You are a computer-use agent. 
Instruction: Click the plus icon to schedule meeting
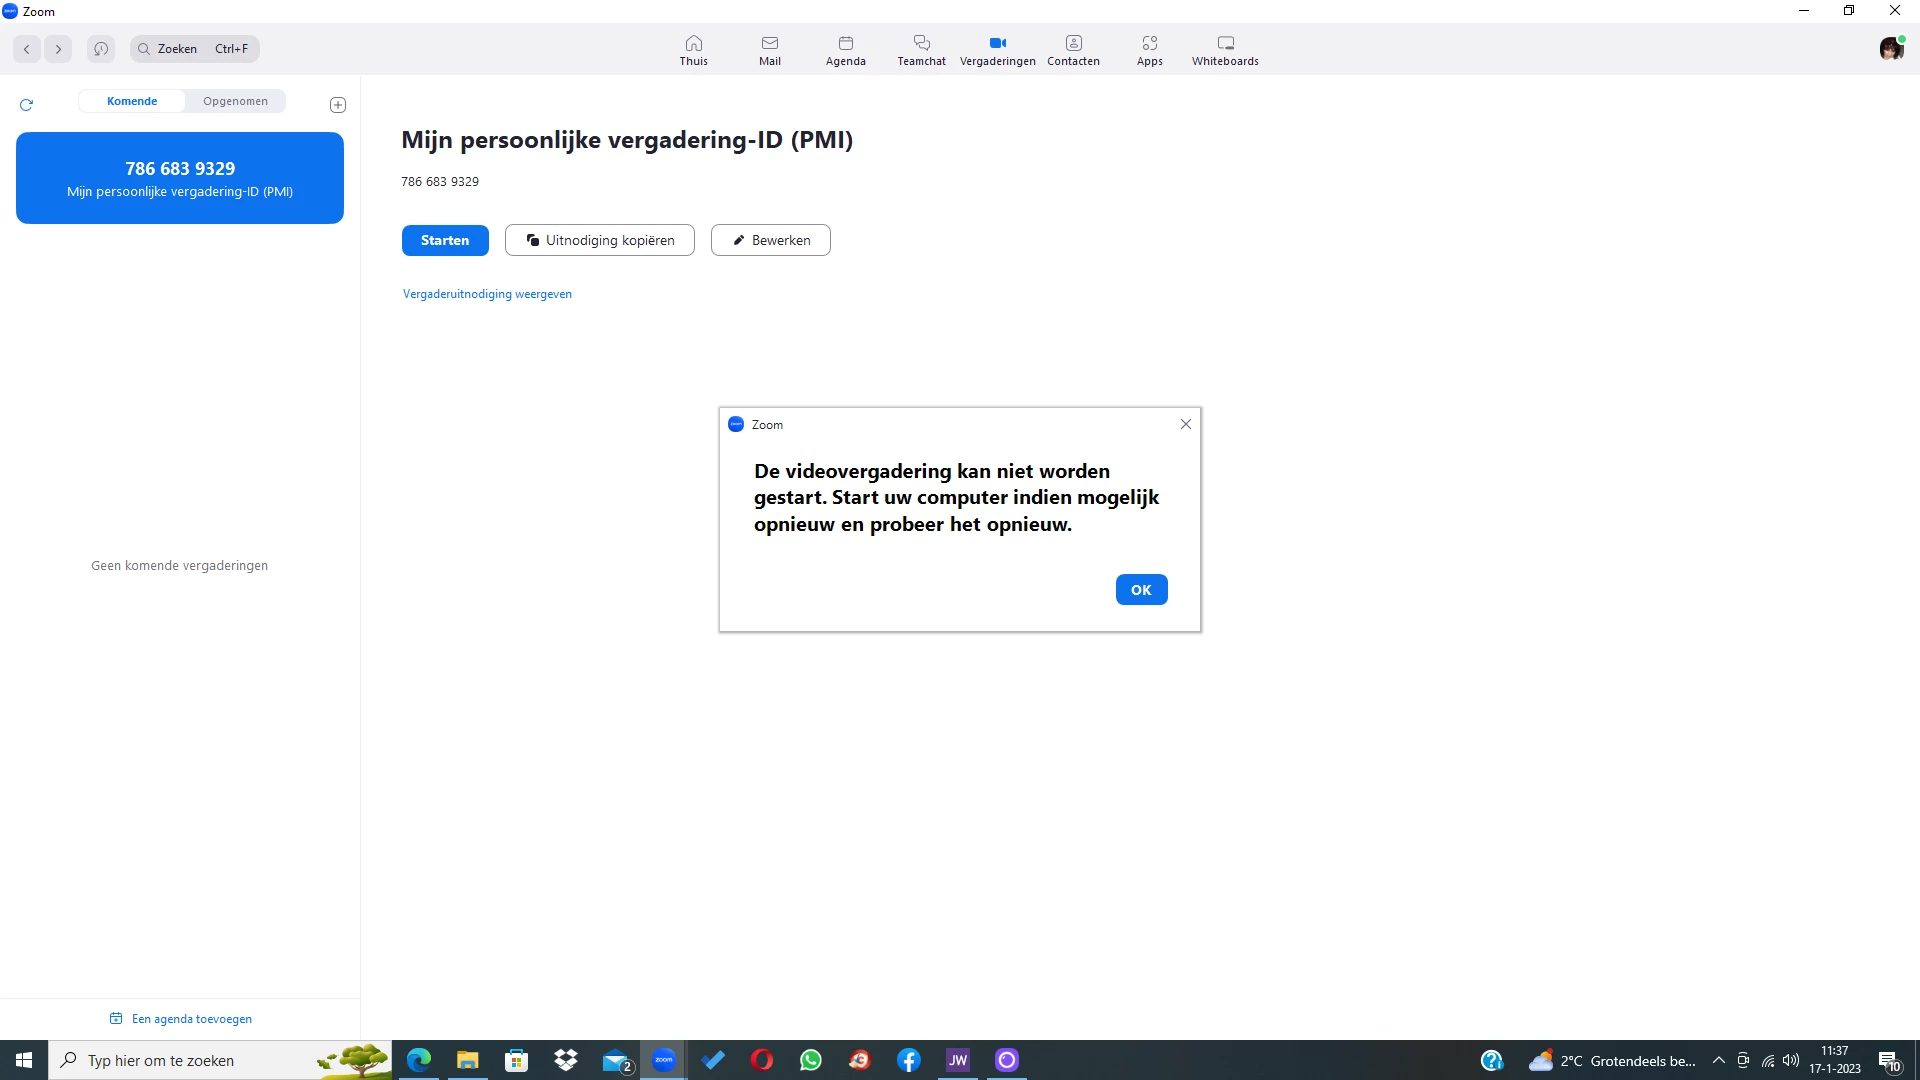point(338,105)
